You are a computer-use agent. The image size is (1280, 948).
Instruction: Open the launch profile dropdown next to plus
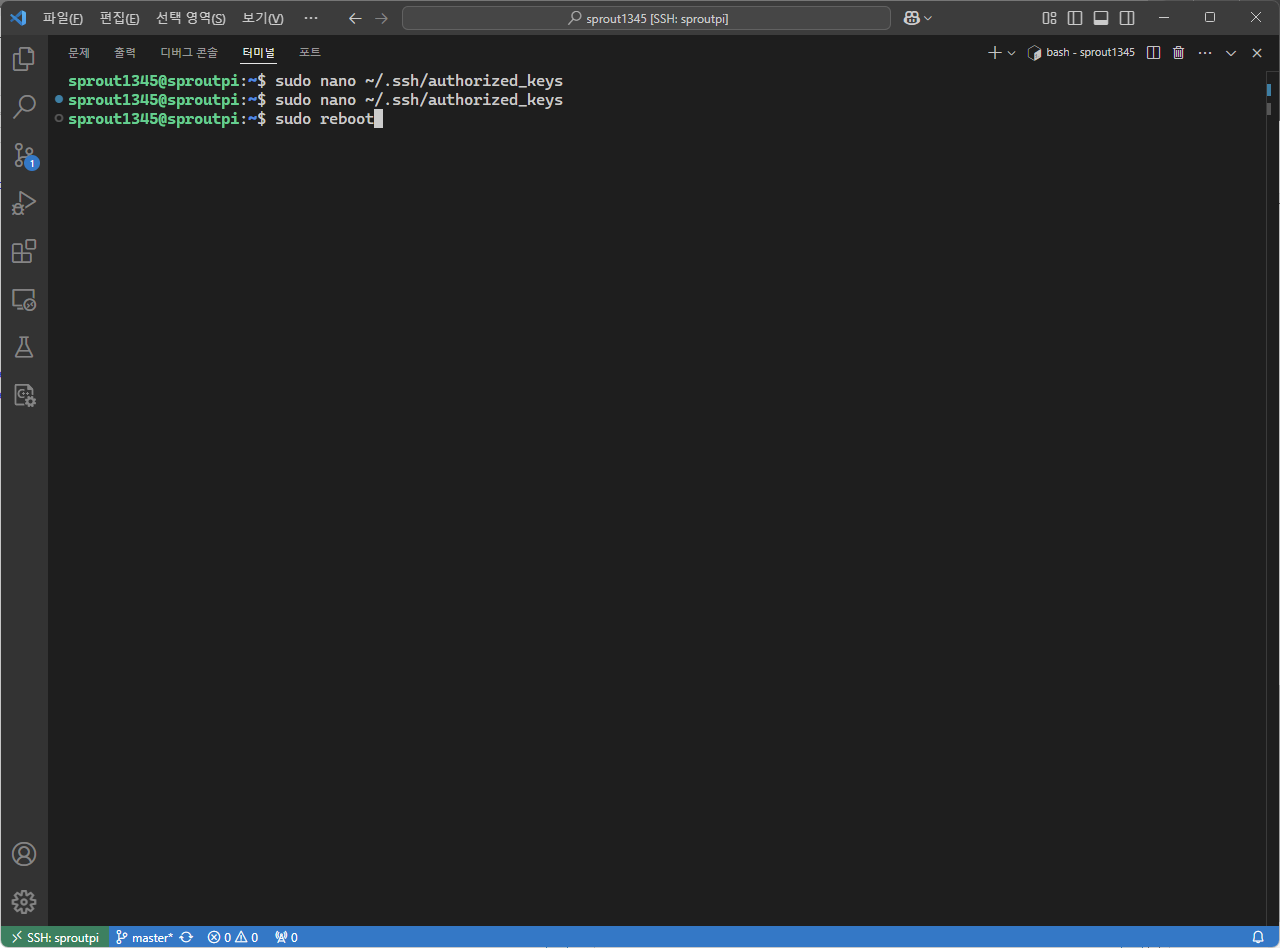coord(1011,53)
